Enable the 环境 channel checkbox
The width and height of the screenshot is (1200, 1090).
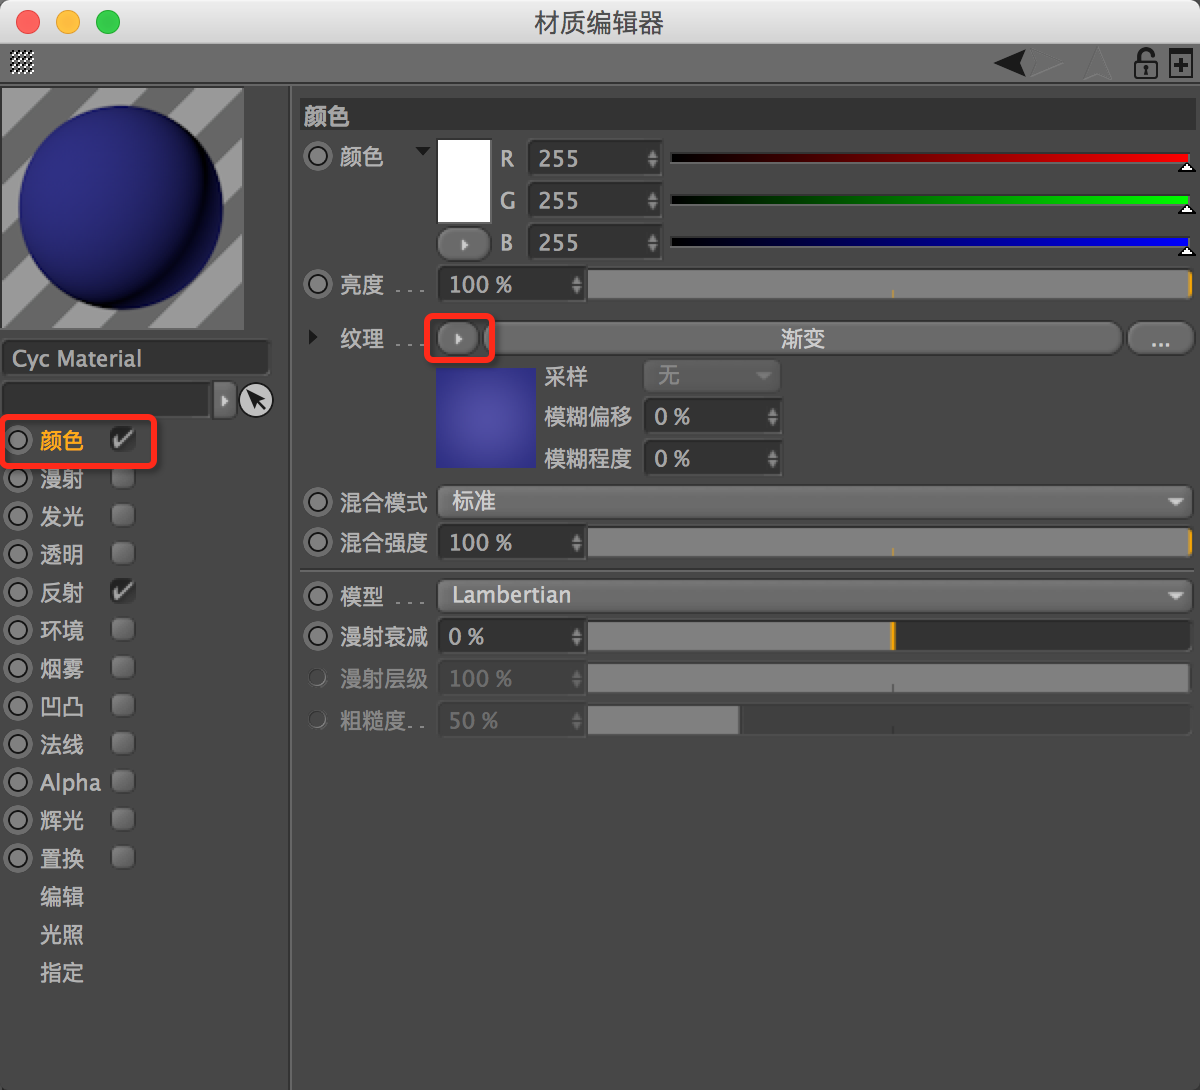123,629
